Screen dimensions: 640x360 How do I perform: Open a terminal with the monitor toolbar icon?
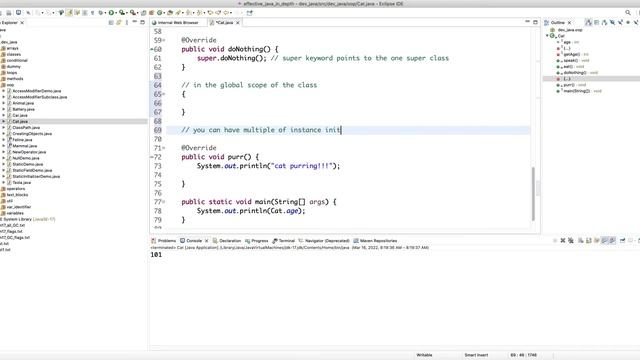click(x=18, y=13)
